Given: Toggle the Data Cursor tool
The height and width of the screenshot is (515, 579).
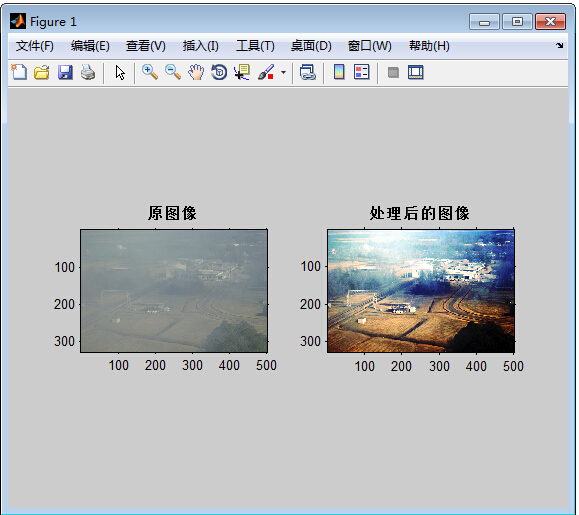Looking at the screenshot, I should coord(242,72).
